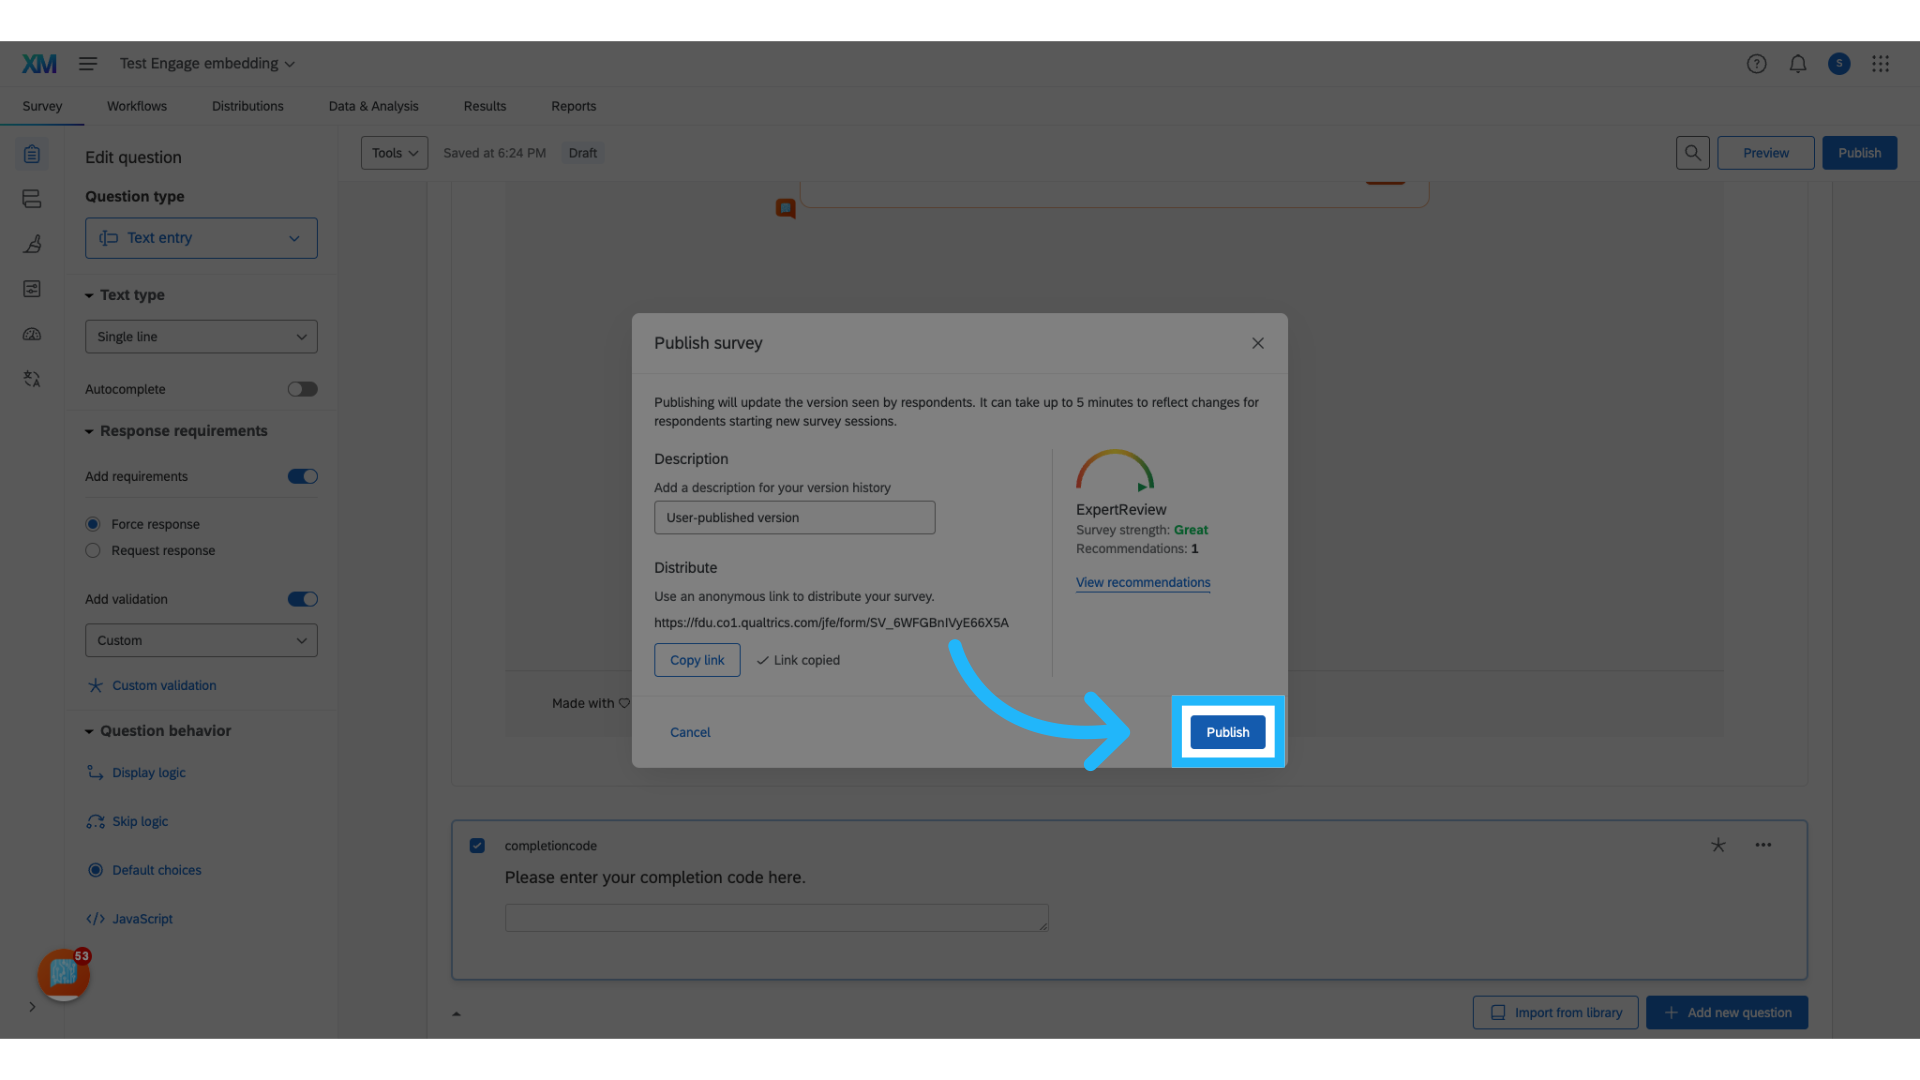Open the Single line text type dropdown
Screen dimensions: 1920x1080
pyautogui.click(x=201, y=337)
